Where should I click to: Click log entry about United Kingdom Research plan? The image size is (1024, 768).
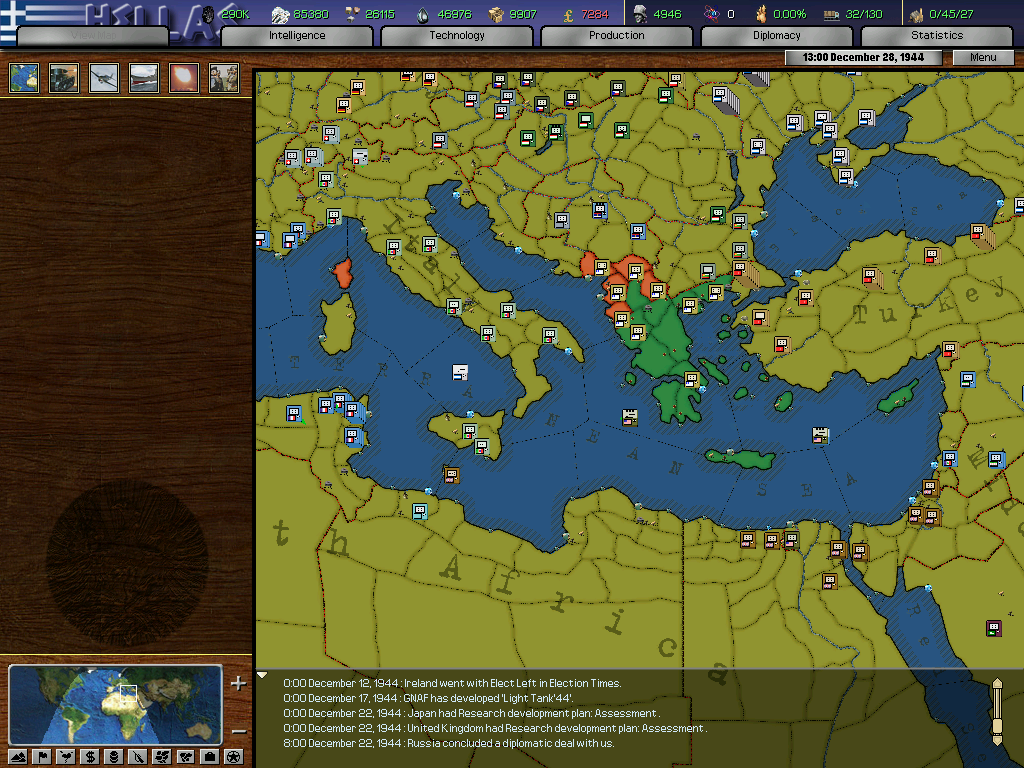(495, 728)
